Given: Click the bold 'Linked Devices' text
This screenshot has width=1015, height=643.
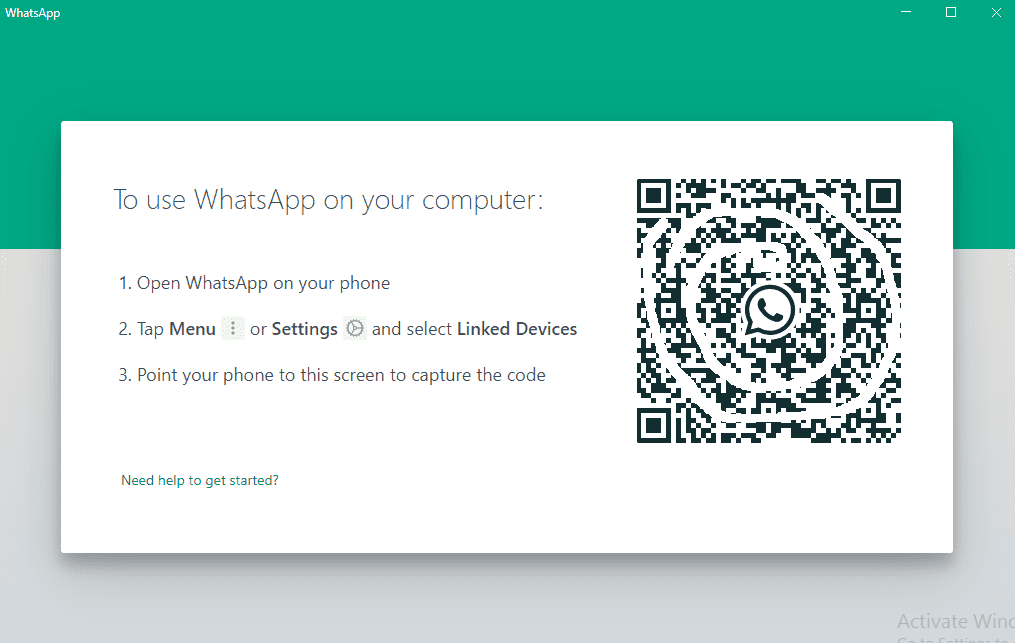Looking at the screenshot, I should 517,329.
